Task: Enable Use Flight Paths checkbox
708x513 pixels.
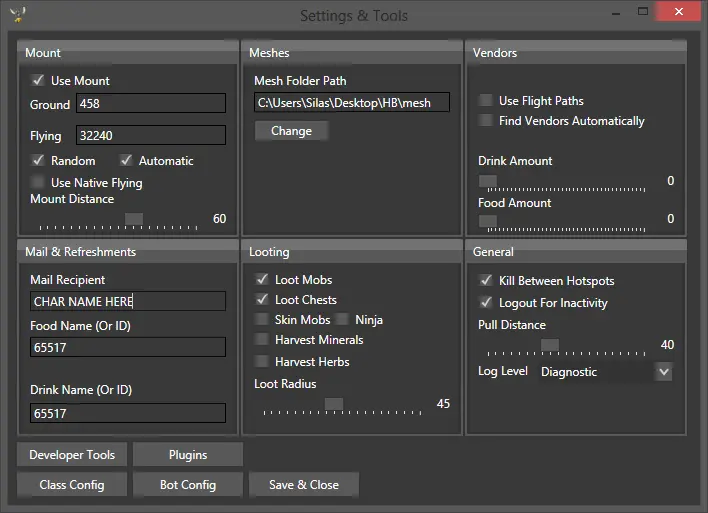Action: pos(487,101)
